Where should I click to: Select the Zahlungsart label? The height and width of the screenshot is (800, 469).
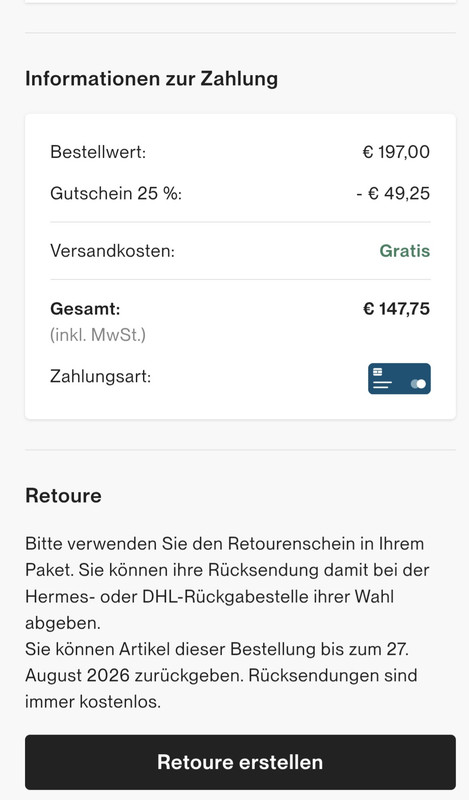[x=101, y=377]
